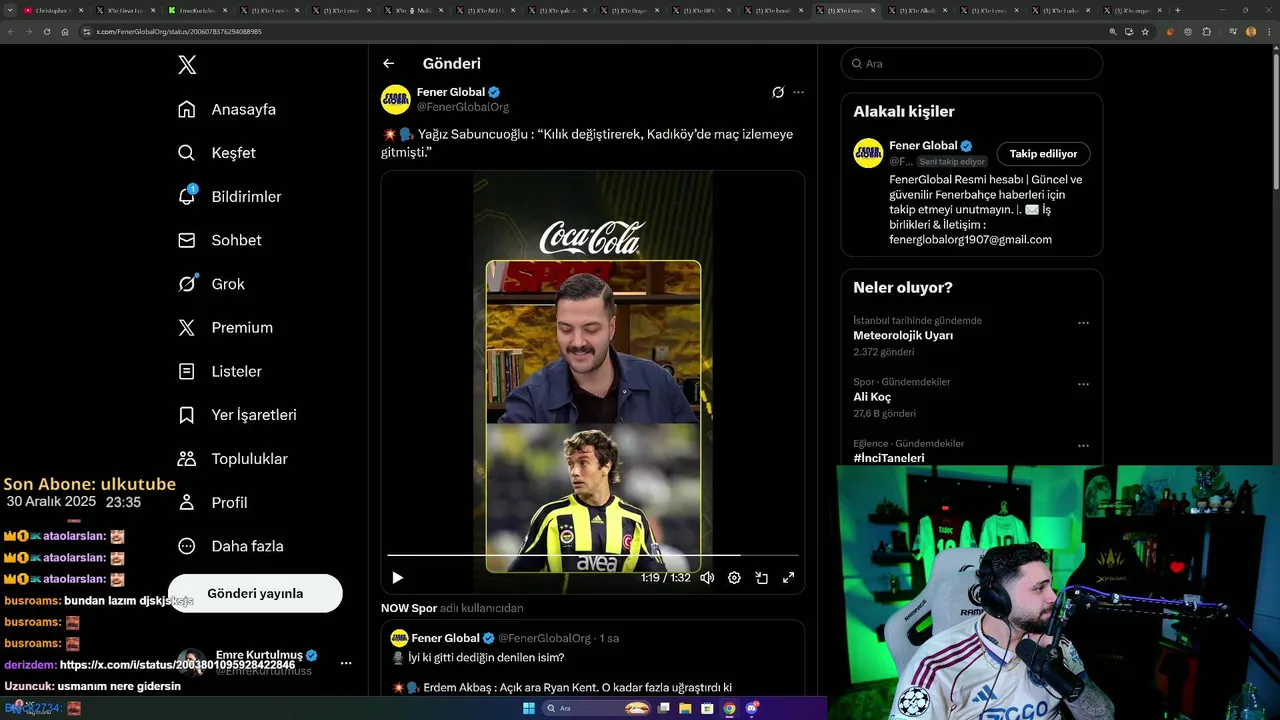
Task: Open the Premium page
Action: coord(225,327)
